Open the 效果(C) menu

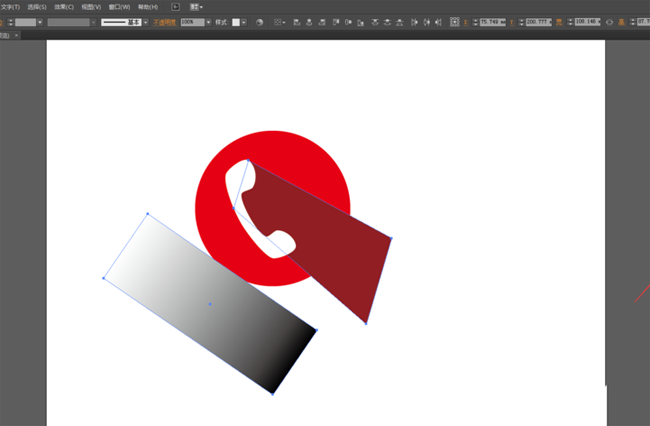pyautogui.click(x=64, y=6)
